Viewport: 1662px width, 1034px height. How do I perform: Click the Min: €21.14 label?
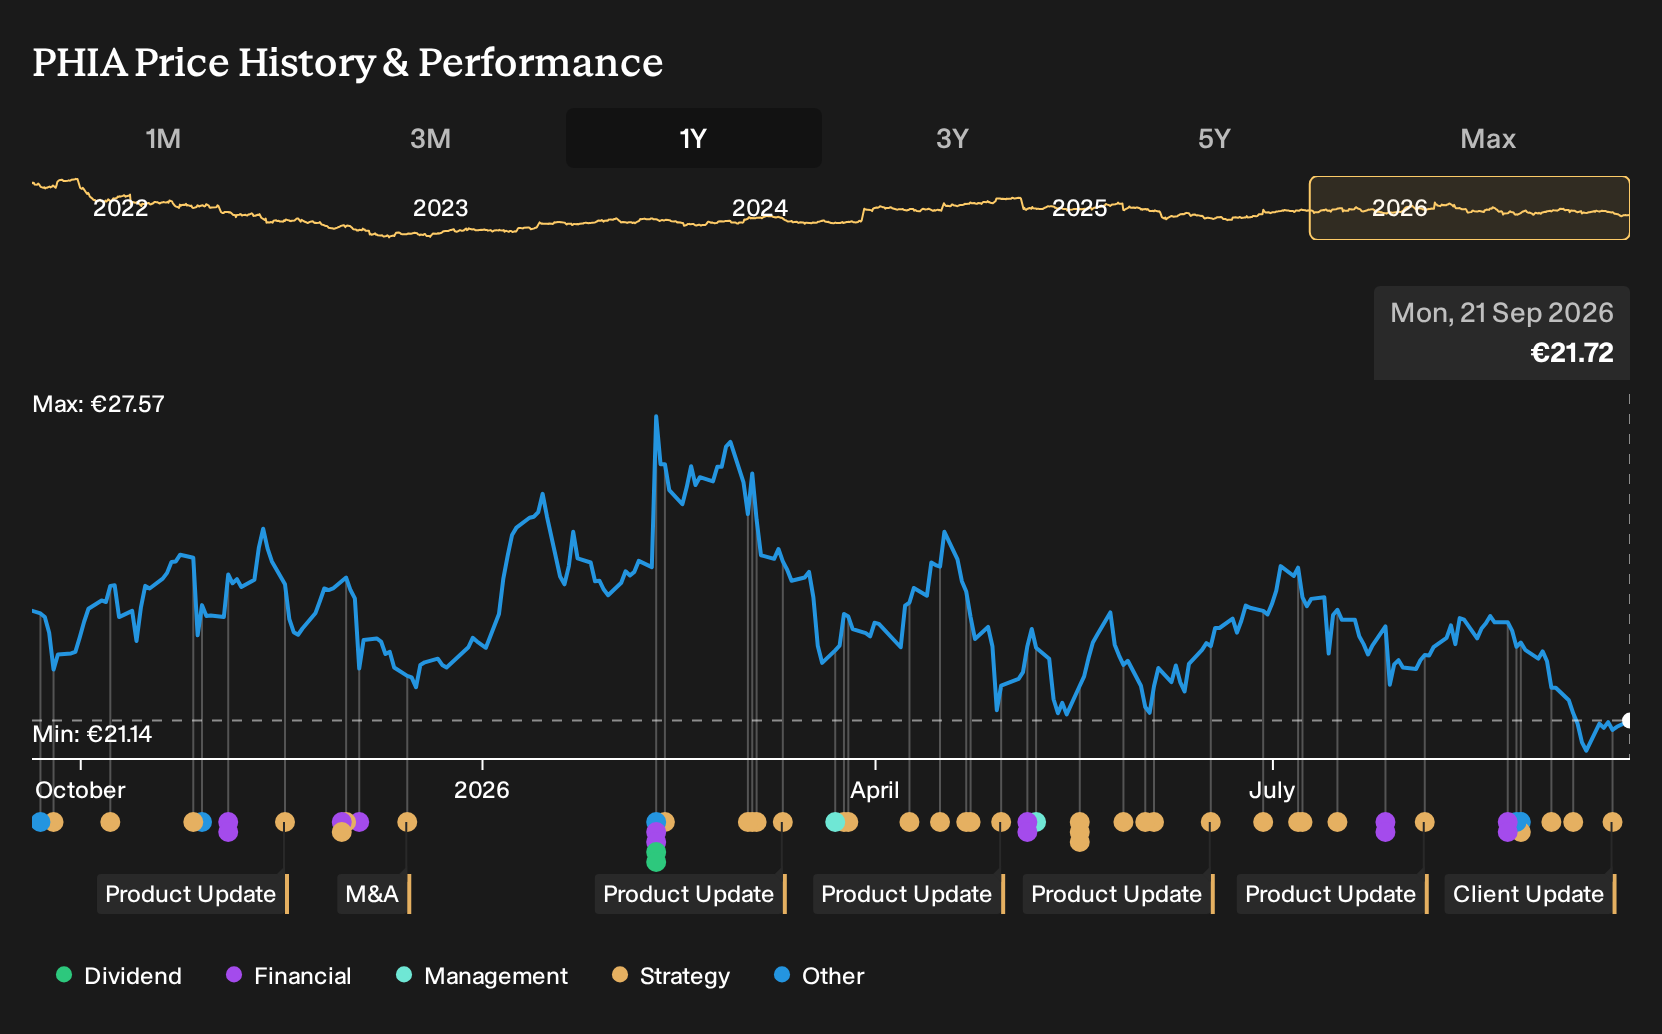pyautogui.click(x=92, y=734)
